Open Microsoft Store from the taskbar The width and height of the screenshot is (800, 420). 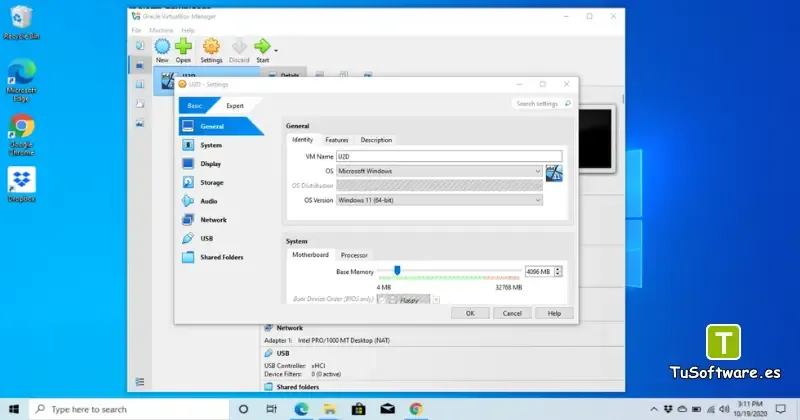click(x=358, y=409)
